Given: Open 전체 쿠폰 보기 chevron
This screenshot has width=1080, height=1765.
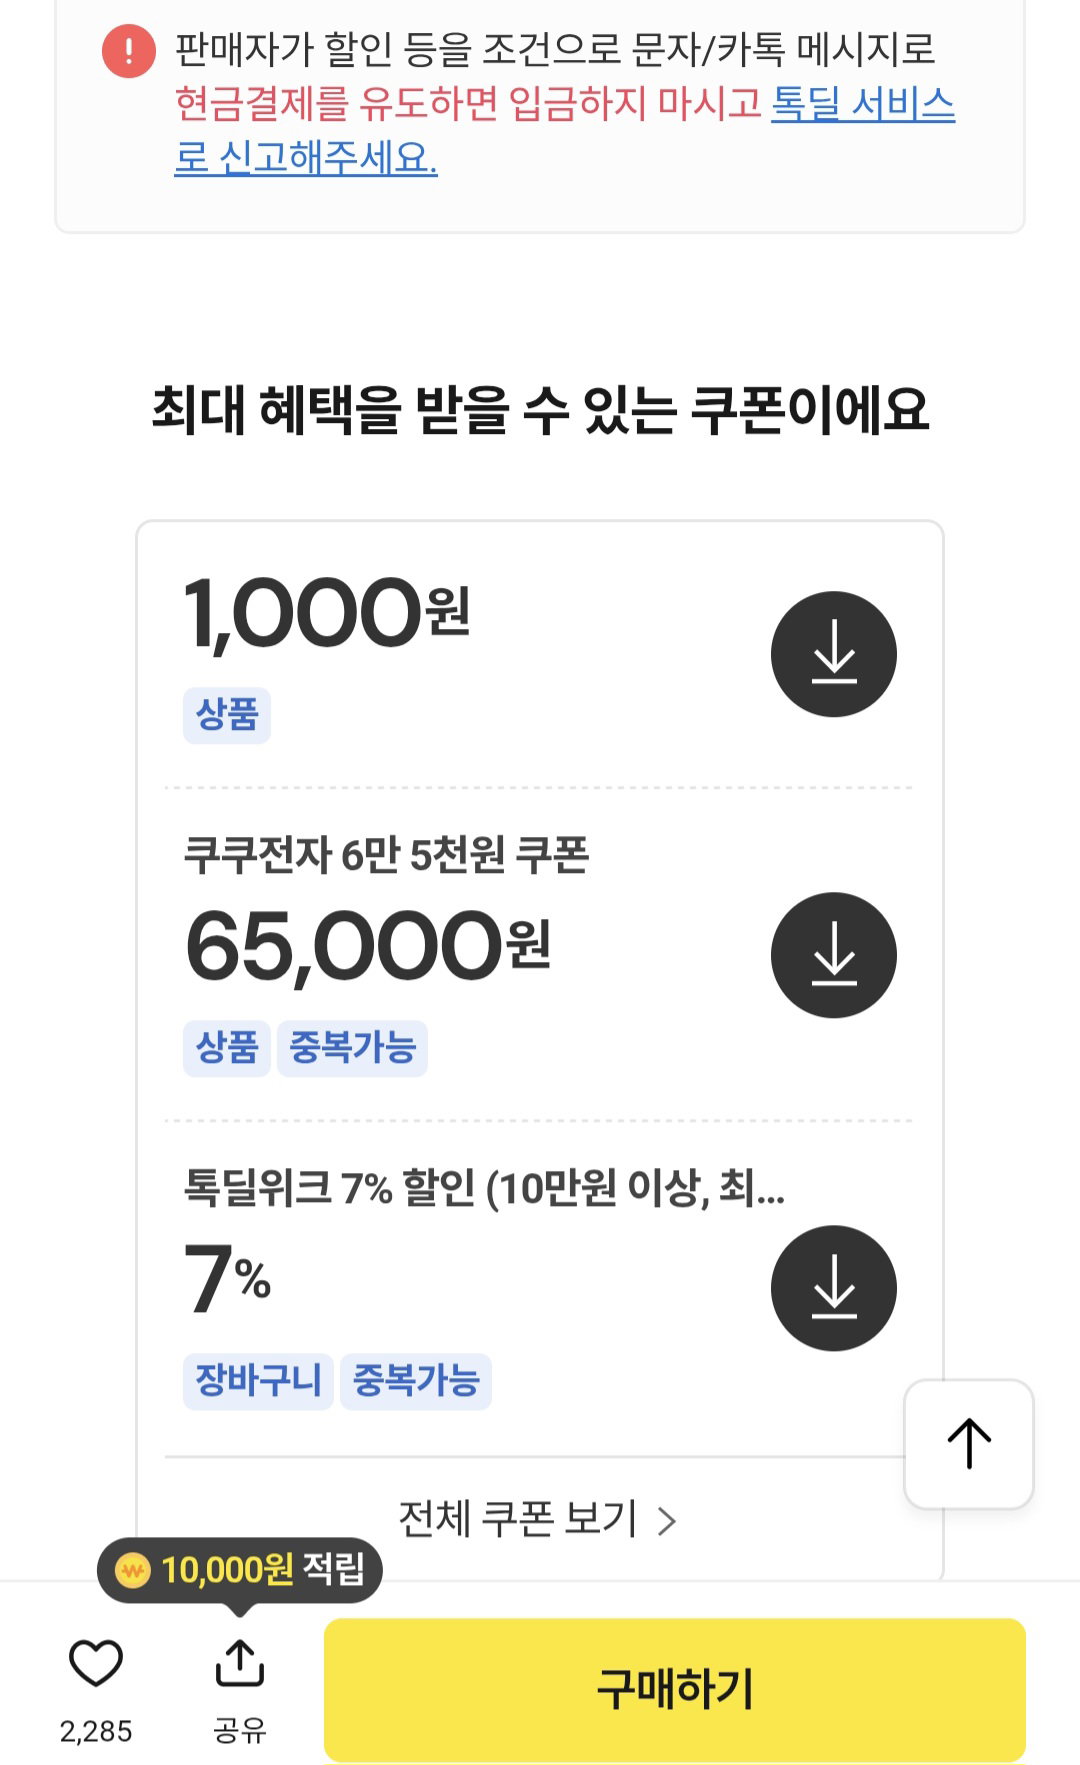Looking at the screenshot, I should [x=667, y=1521].
